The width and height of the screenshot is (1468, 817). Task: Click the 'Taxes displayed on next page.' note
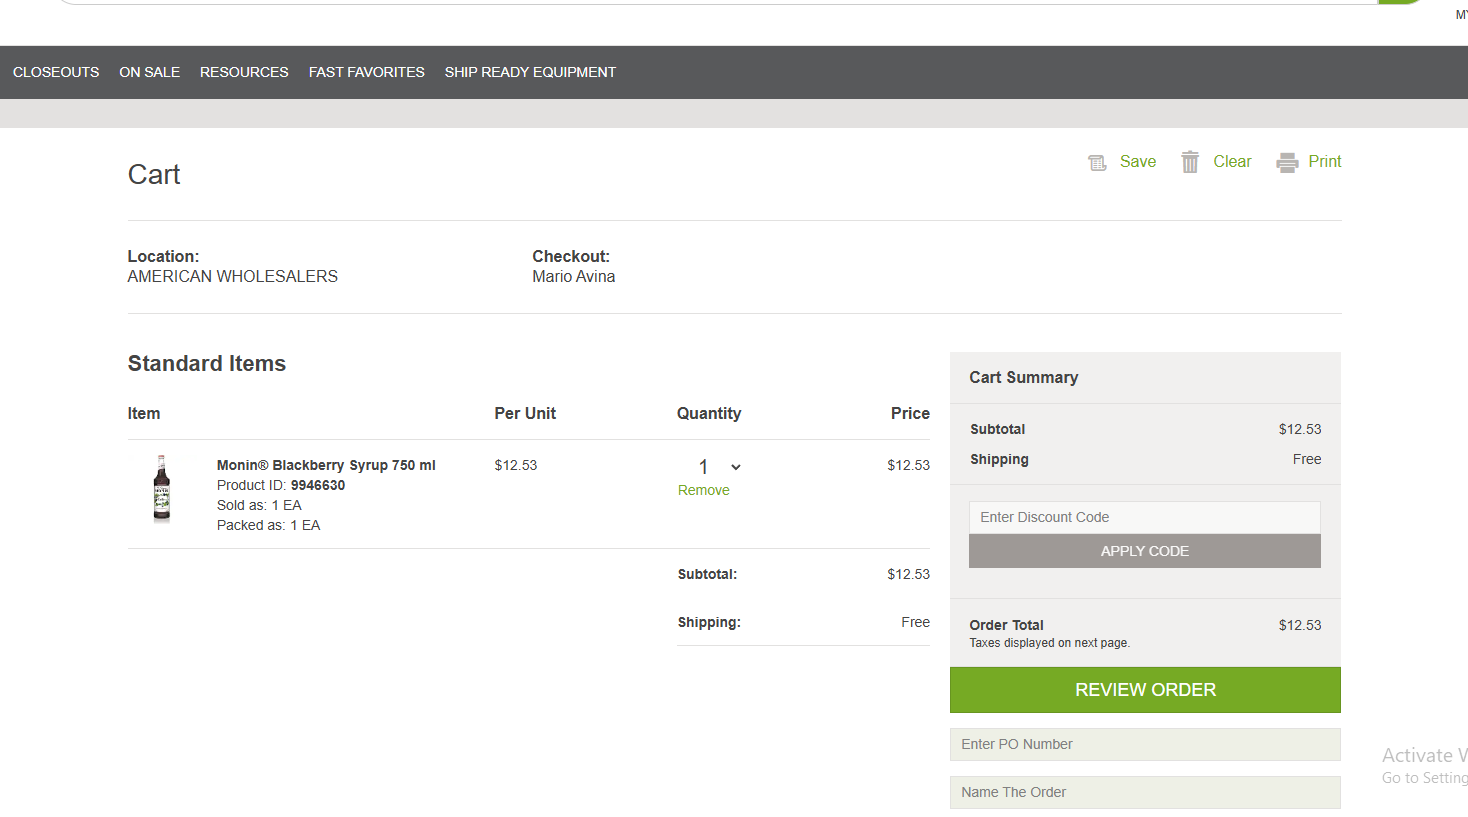point(1050,643)
